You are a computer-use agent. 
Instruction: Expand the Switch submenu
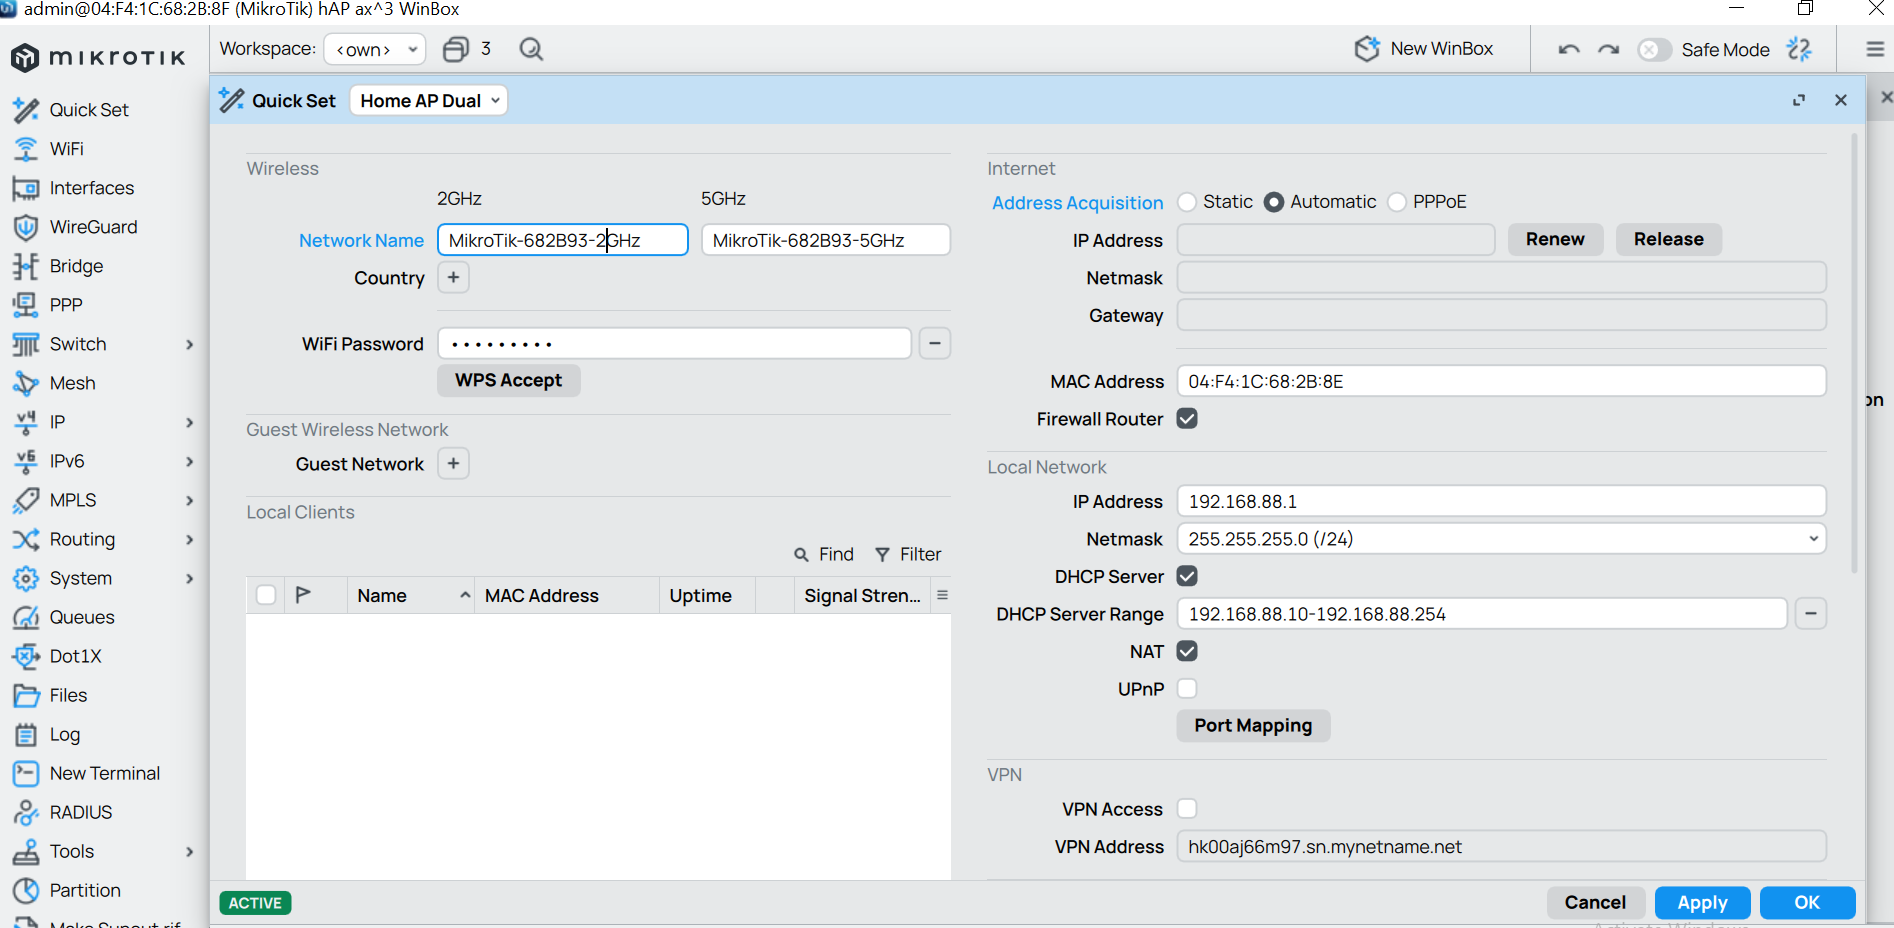point(190,344)
